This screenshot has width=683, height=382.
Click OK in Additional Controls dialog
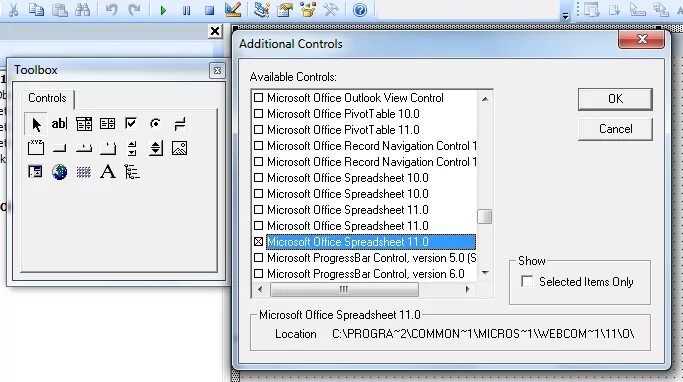615,99
